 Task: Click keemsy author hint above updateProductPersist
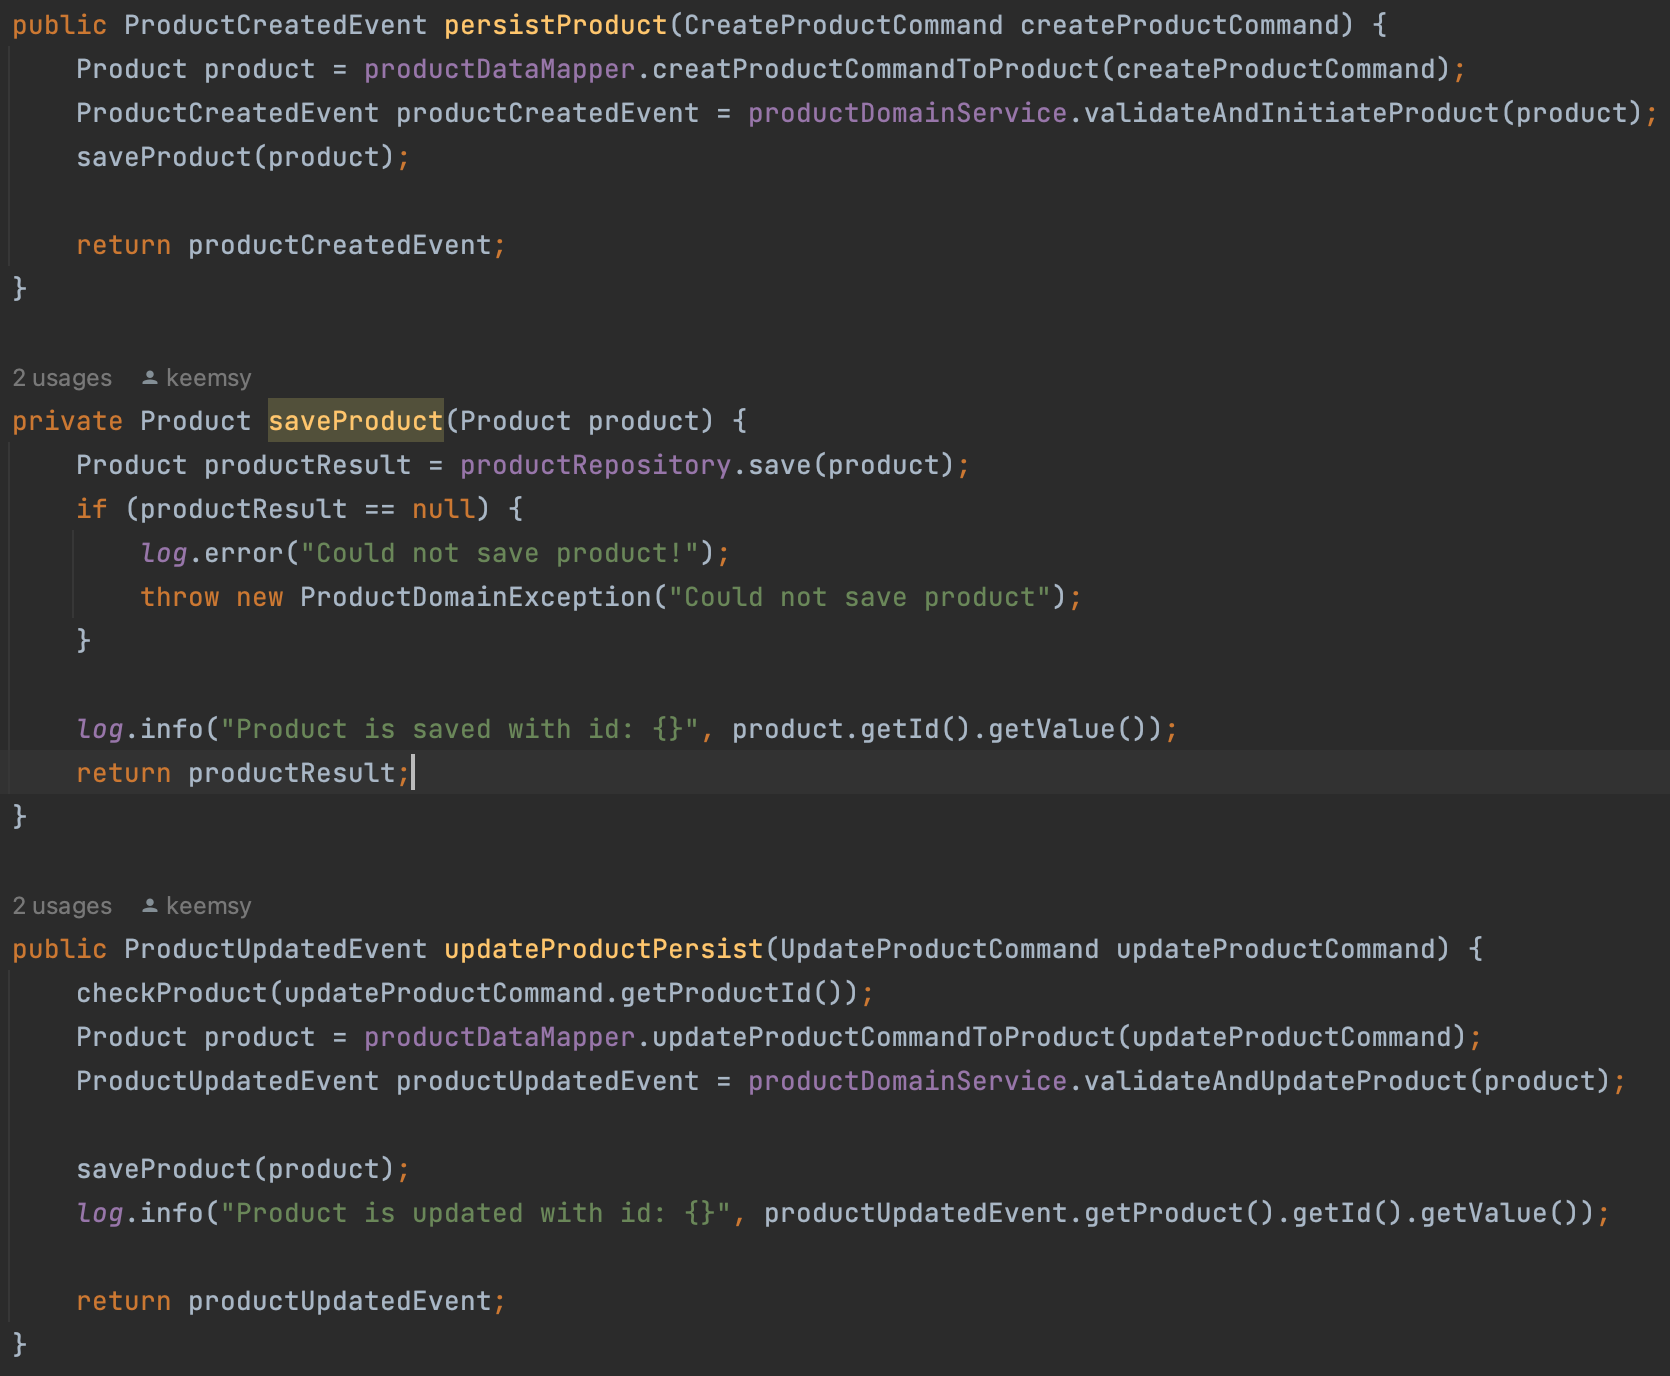pyautogui.click(x=208, y=906)
